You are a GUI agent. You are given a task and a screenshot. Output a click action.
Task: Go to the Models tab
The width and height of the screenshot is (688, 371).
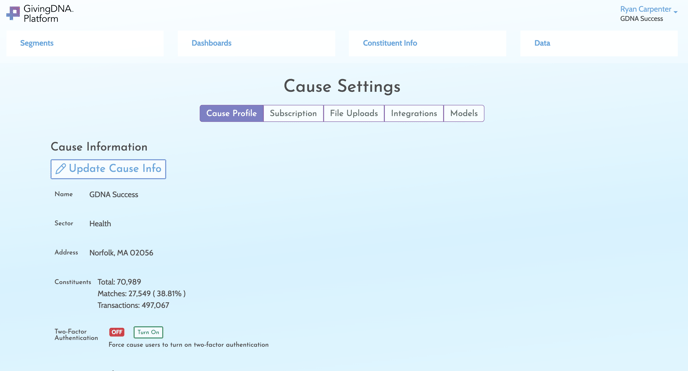[464, 113]
